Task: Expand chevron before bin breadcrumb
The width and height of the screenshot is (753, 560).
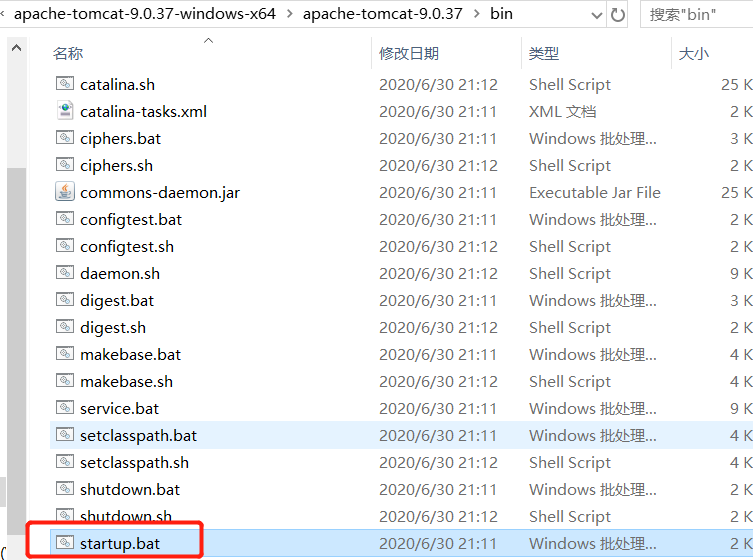Action: (476, 14)
